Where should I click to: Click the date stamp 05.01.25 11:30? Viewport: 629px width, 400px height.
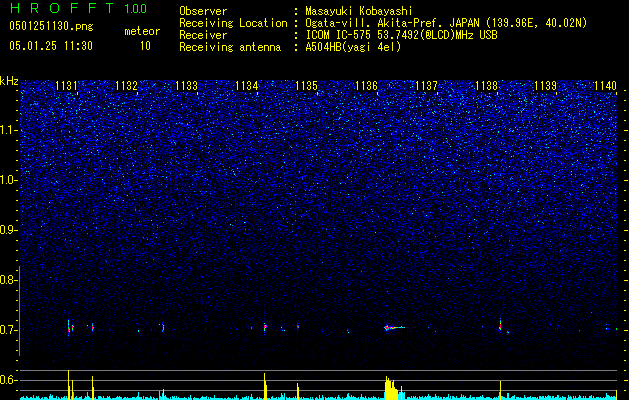51,46
